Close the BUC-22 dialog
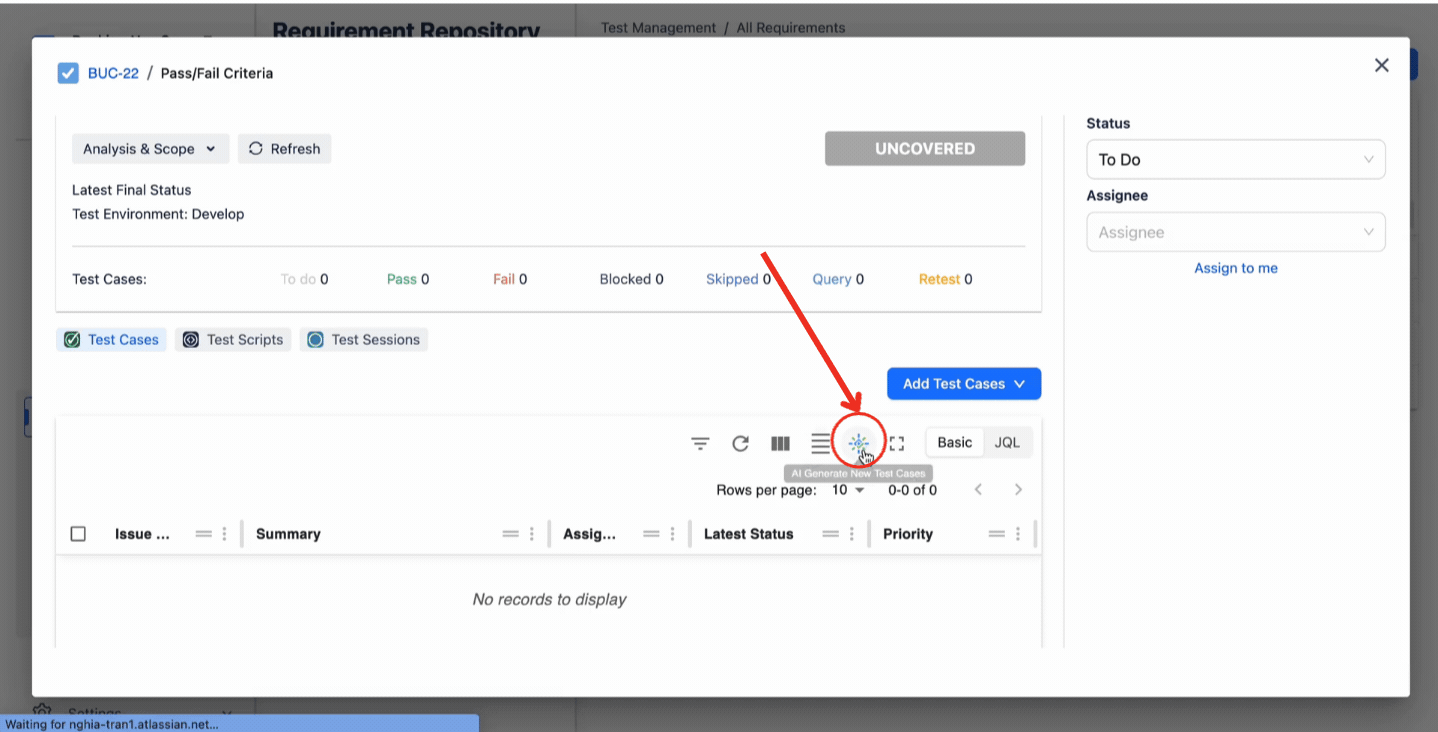 click(1381, 65)
